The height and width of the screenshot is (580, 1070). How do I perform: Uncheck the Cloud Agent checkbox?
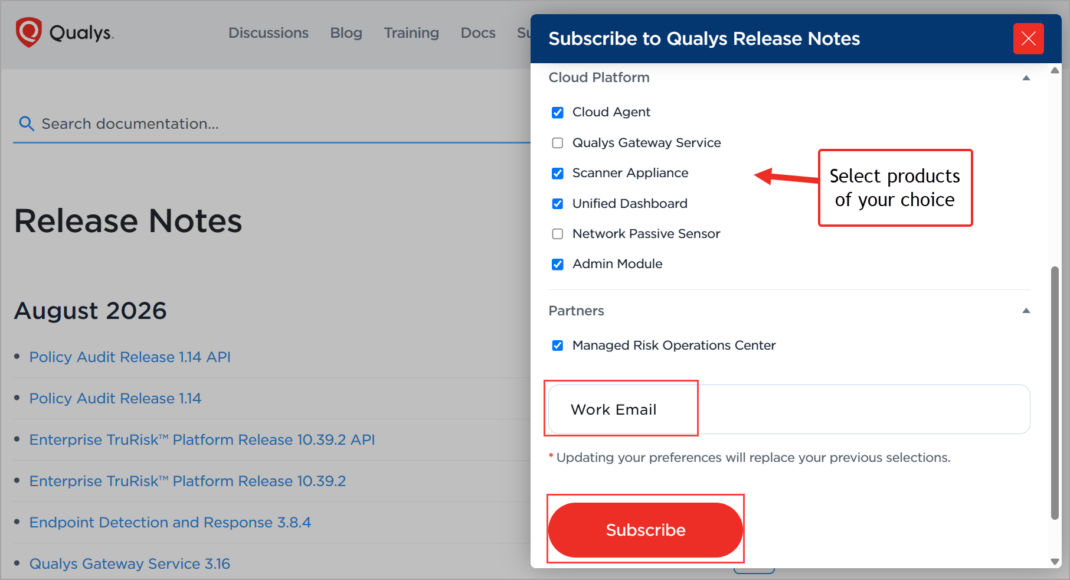pyautogui.click(x=558, y=113)
